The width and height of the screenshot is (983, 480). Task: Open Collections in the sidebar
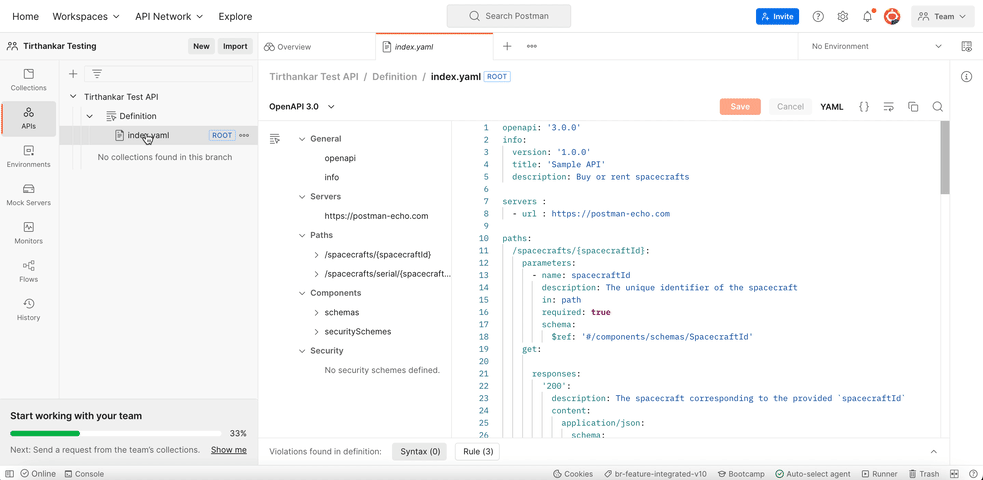tap(28, 80)
